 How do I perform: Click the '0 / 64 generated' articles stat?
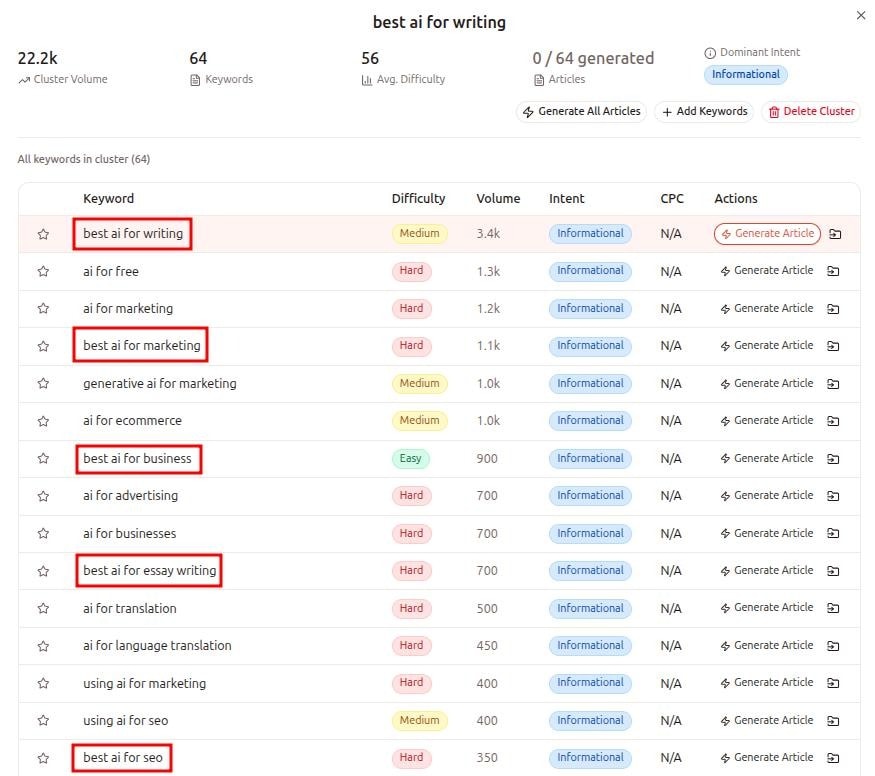[593, 58]
